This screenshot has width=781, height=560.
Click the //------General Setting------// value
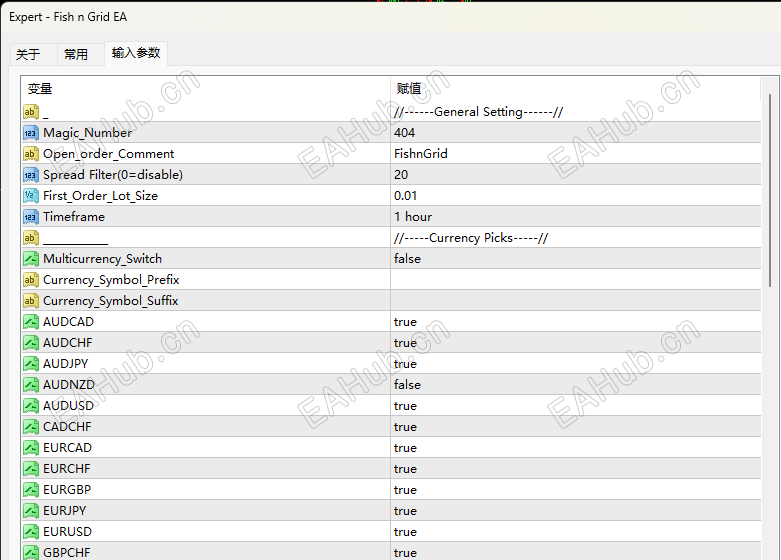[478, 112]
